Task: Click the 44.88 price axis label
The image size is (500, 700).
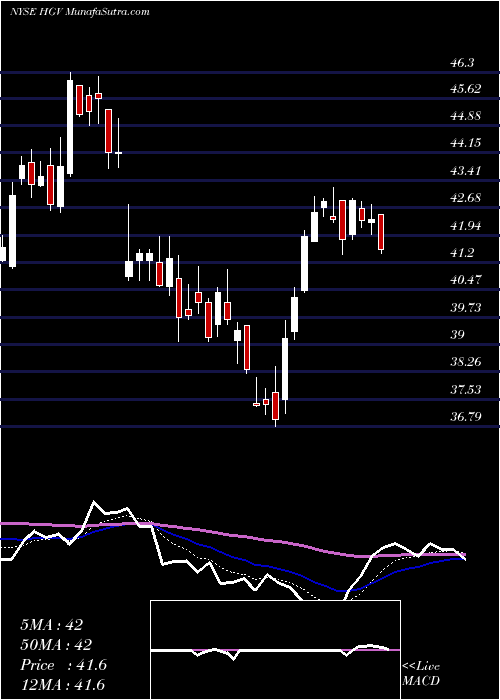Action: (466, 116)
